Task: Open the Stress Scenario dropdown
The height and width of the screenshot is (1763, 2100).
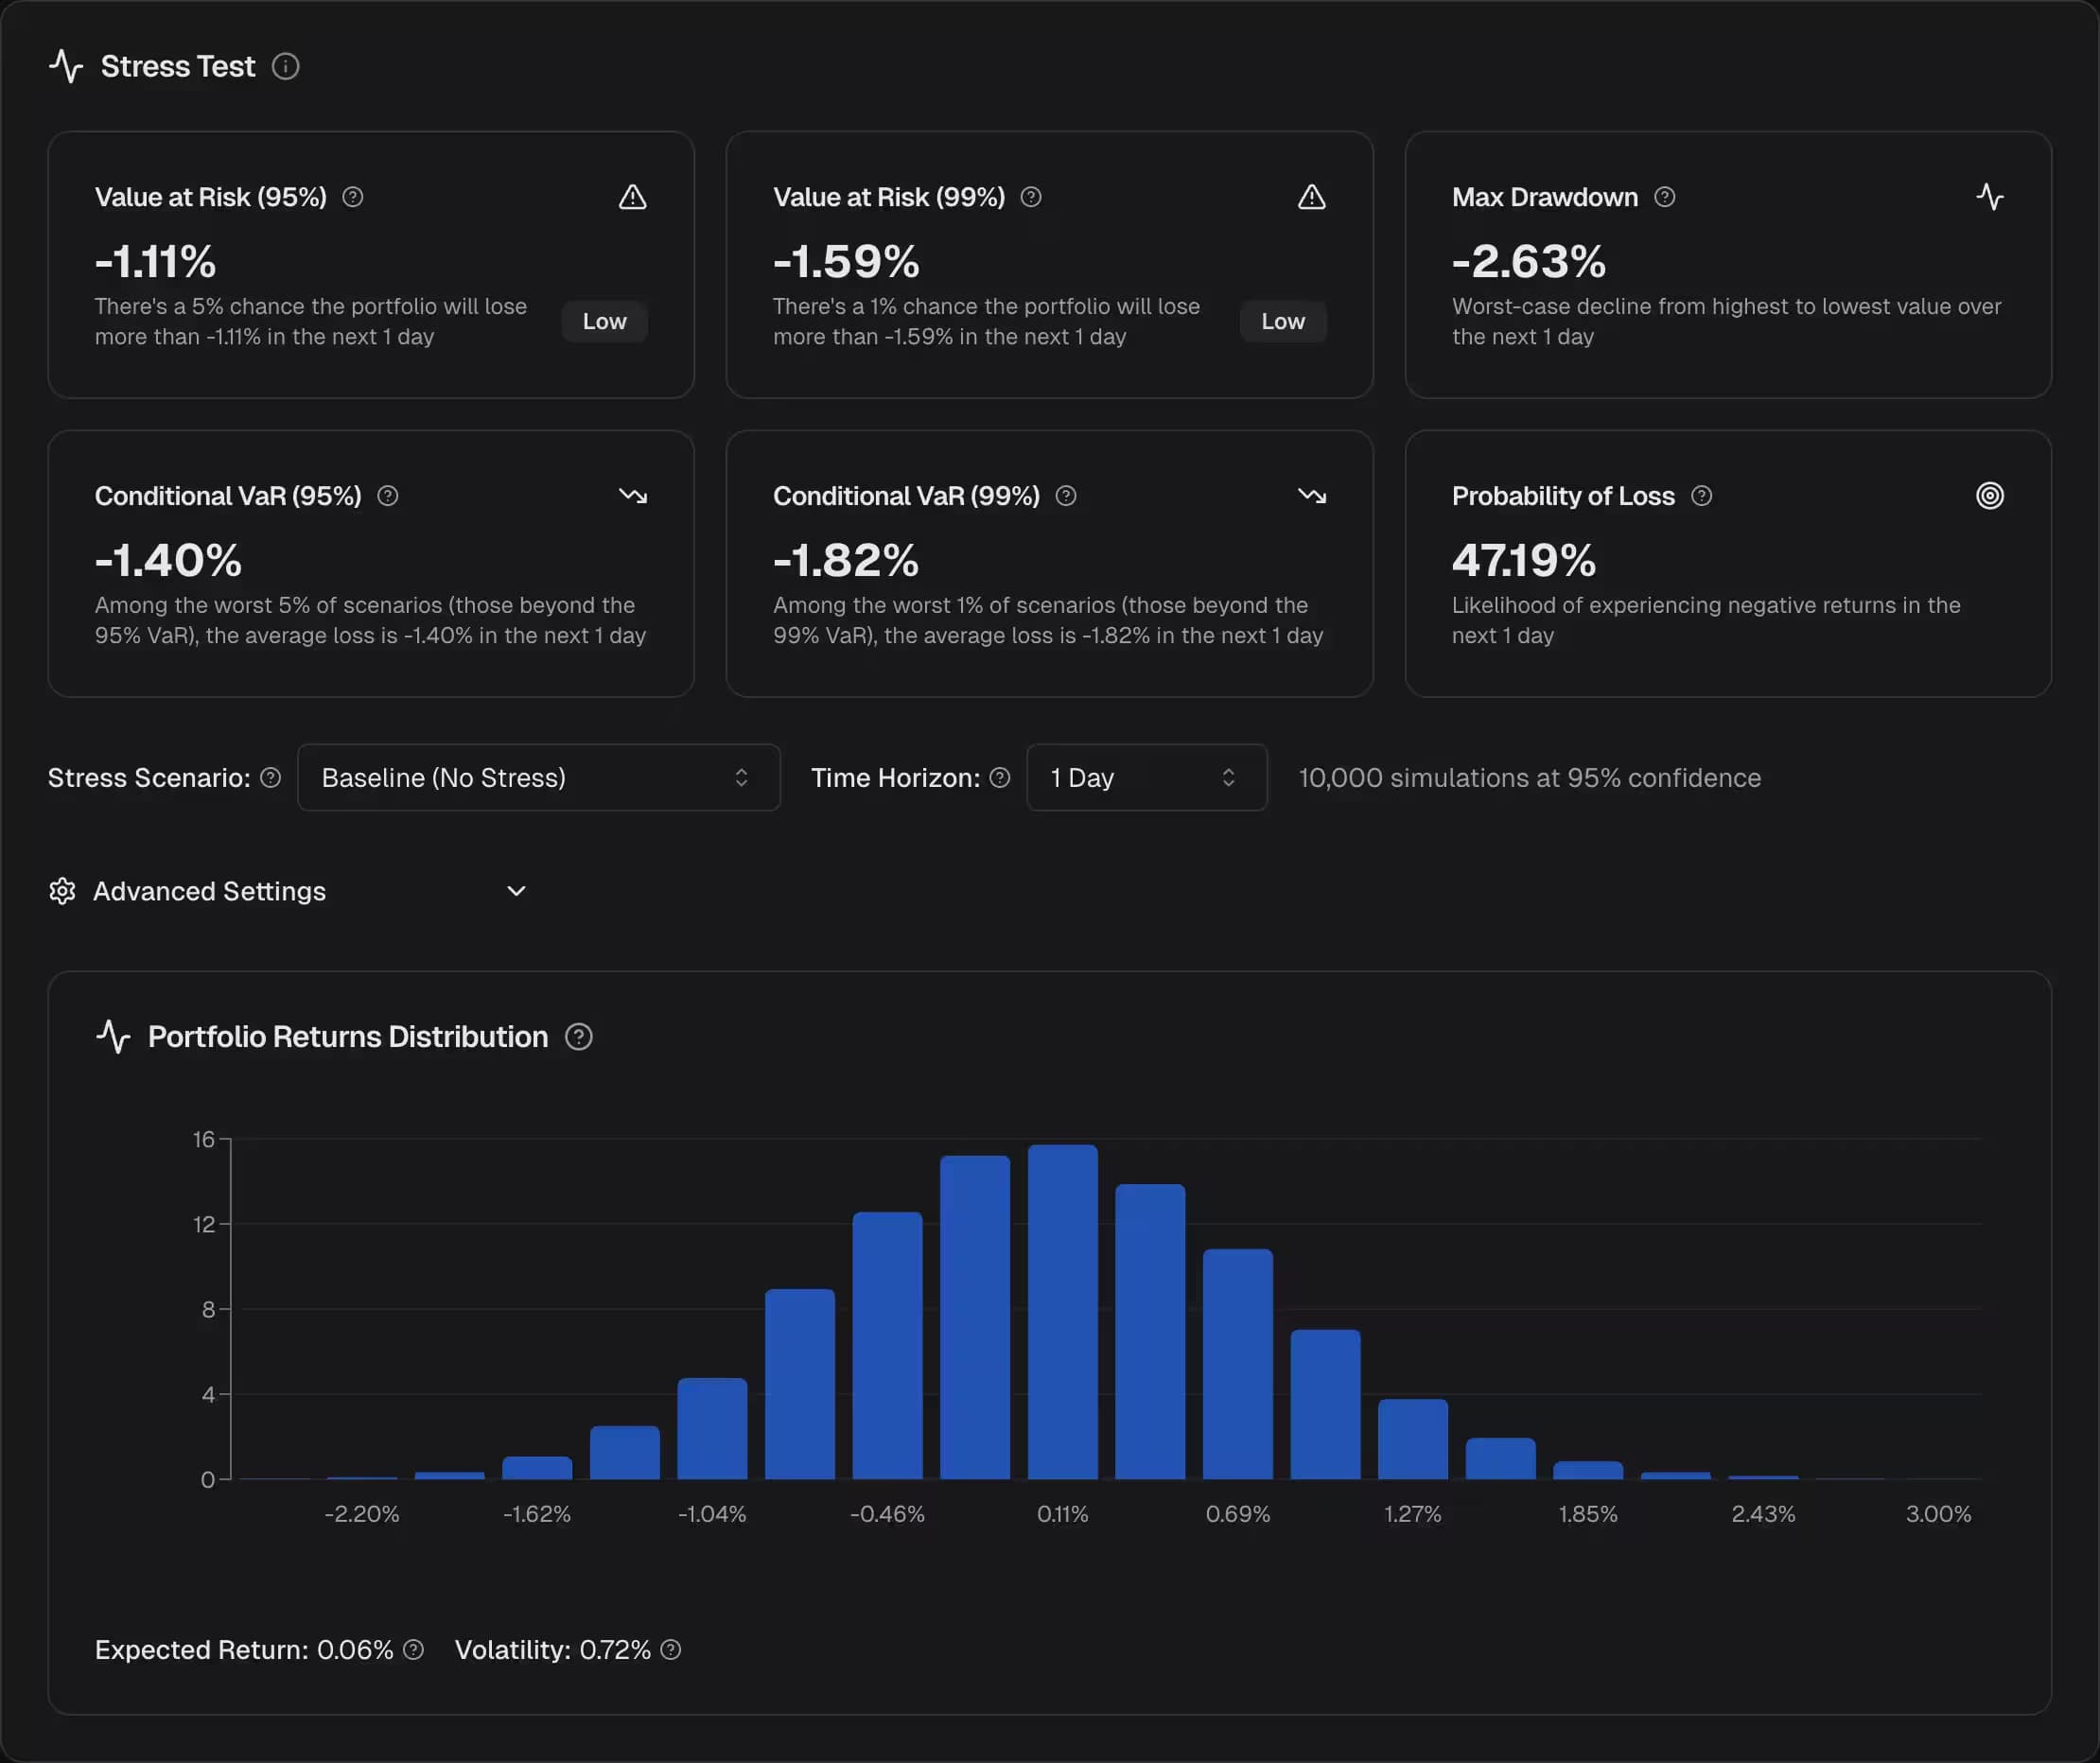Action: [538, 778]
